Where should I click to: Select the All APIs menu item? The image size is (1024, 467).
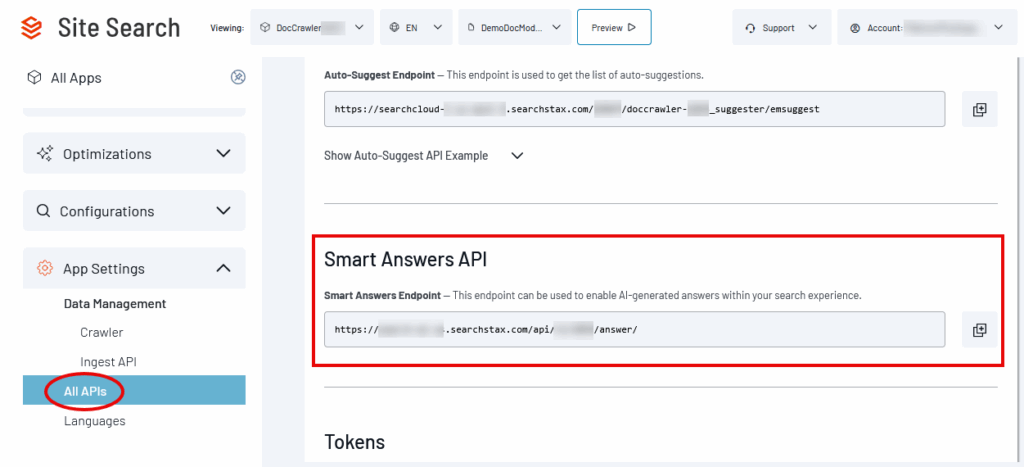(135, 391)
